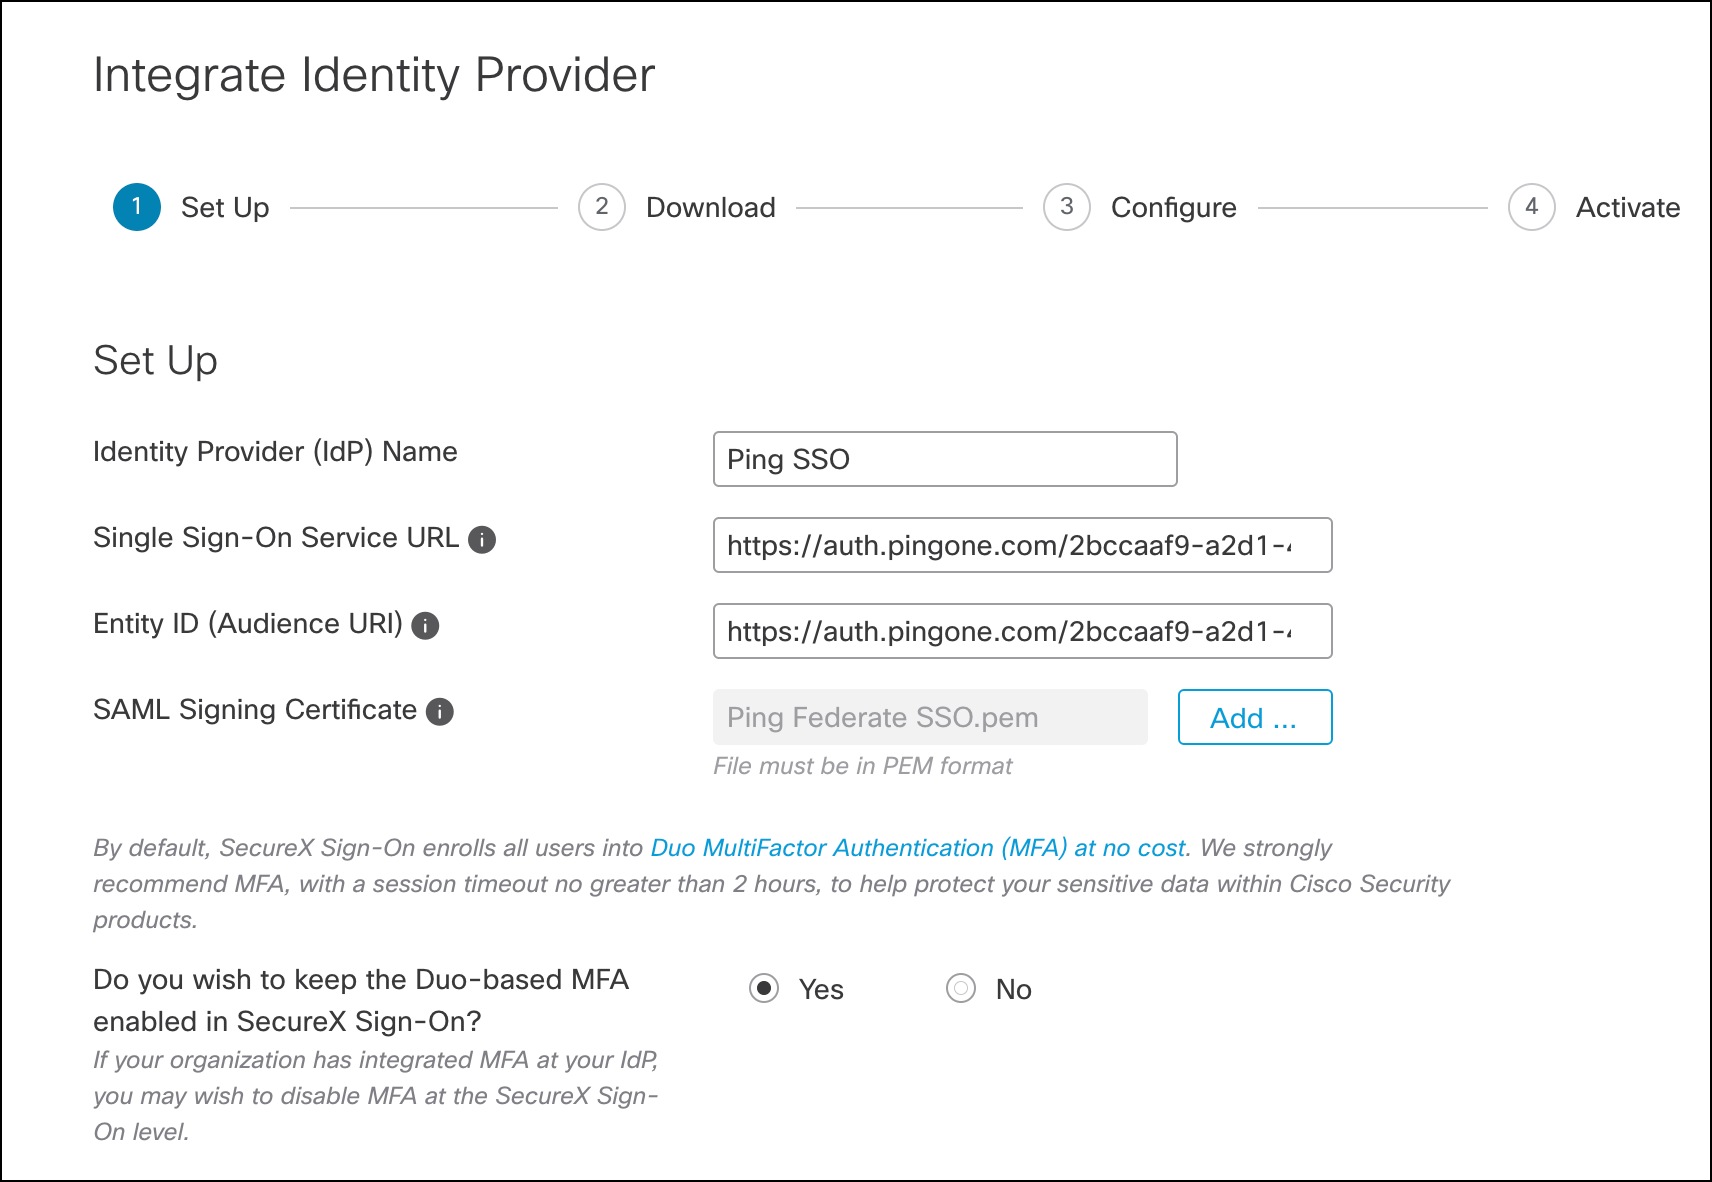Click the info icon beside Entity ID (Audience URI)
This screenshot has height=1182, width=1712.
point(427,626)
